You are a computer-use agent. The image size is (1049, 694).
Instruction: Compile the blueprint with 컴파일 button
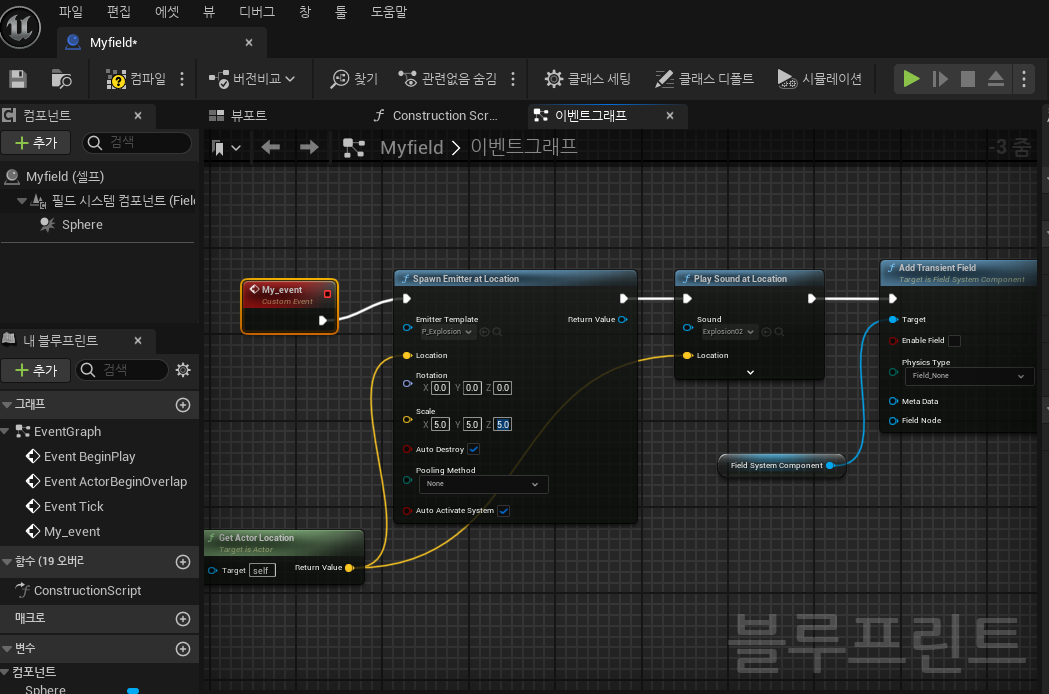pyautogui.click(x=136, y=79)
